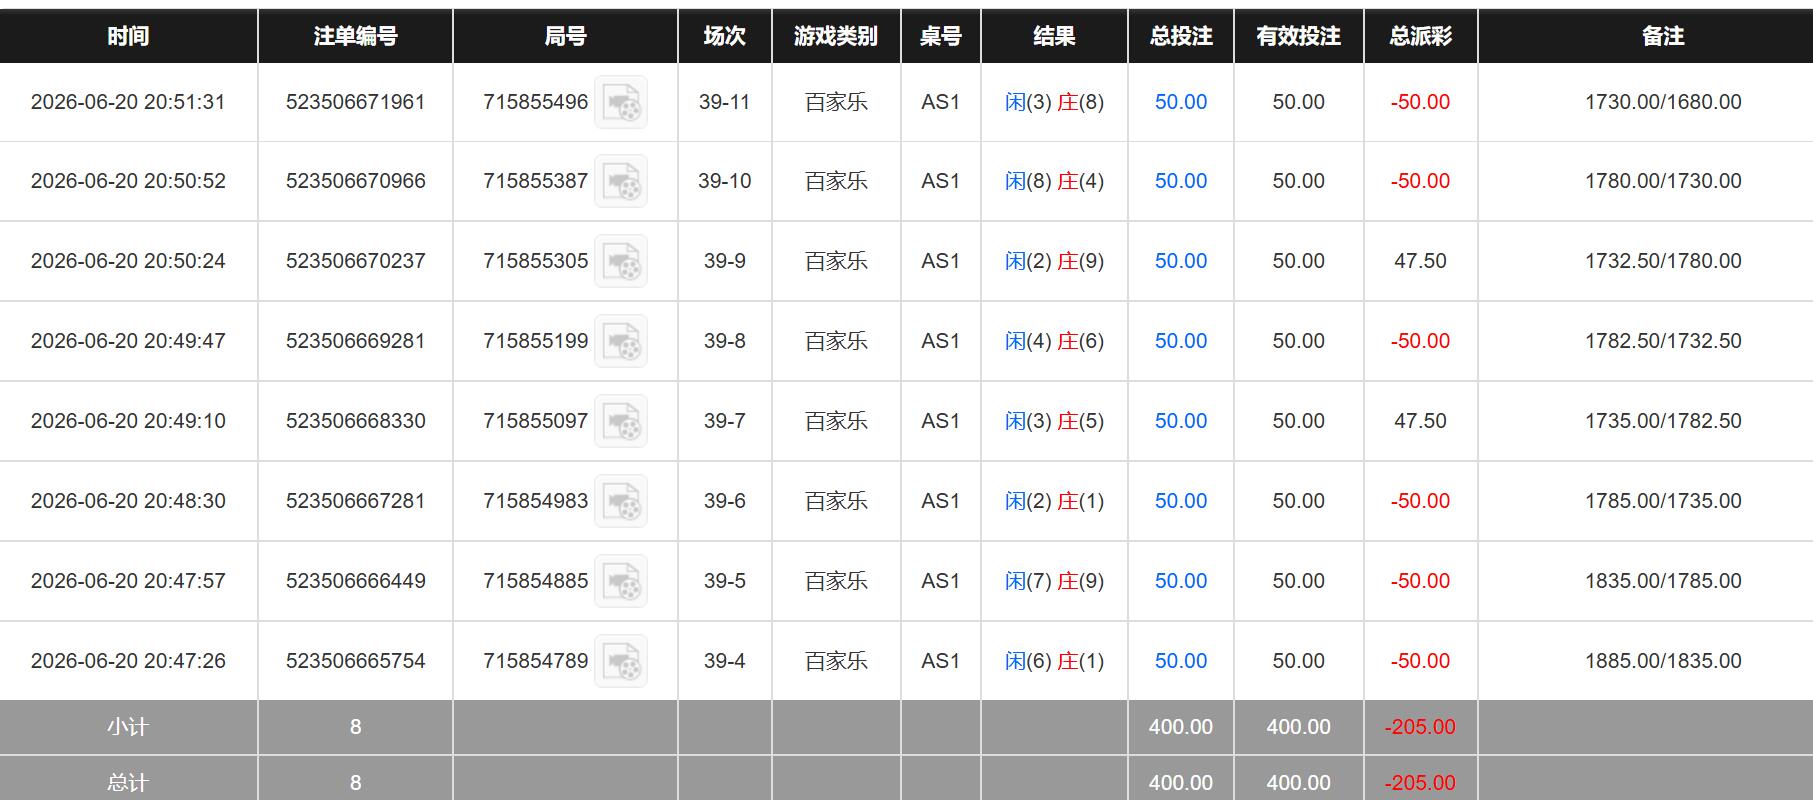Viewport: 1813px width, 800px height.
Task: Open bet number 523506668330
Action: coord(355,421)
